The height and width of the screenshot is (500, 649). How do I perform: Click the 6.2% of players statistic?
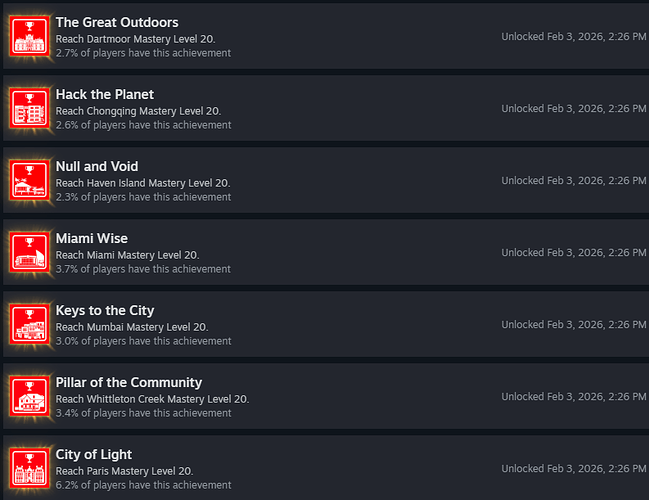pos(143,485)
